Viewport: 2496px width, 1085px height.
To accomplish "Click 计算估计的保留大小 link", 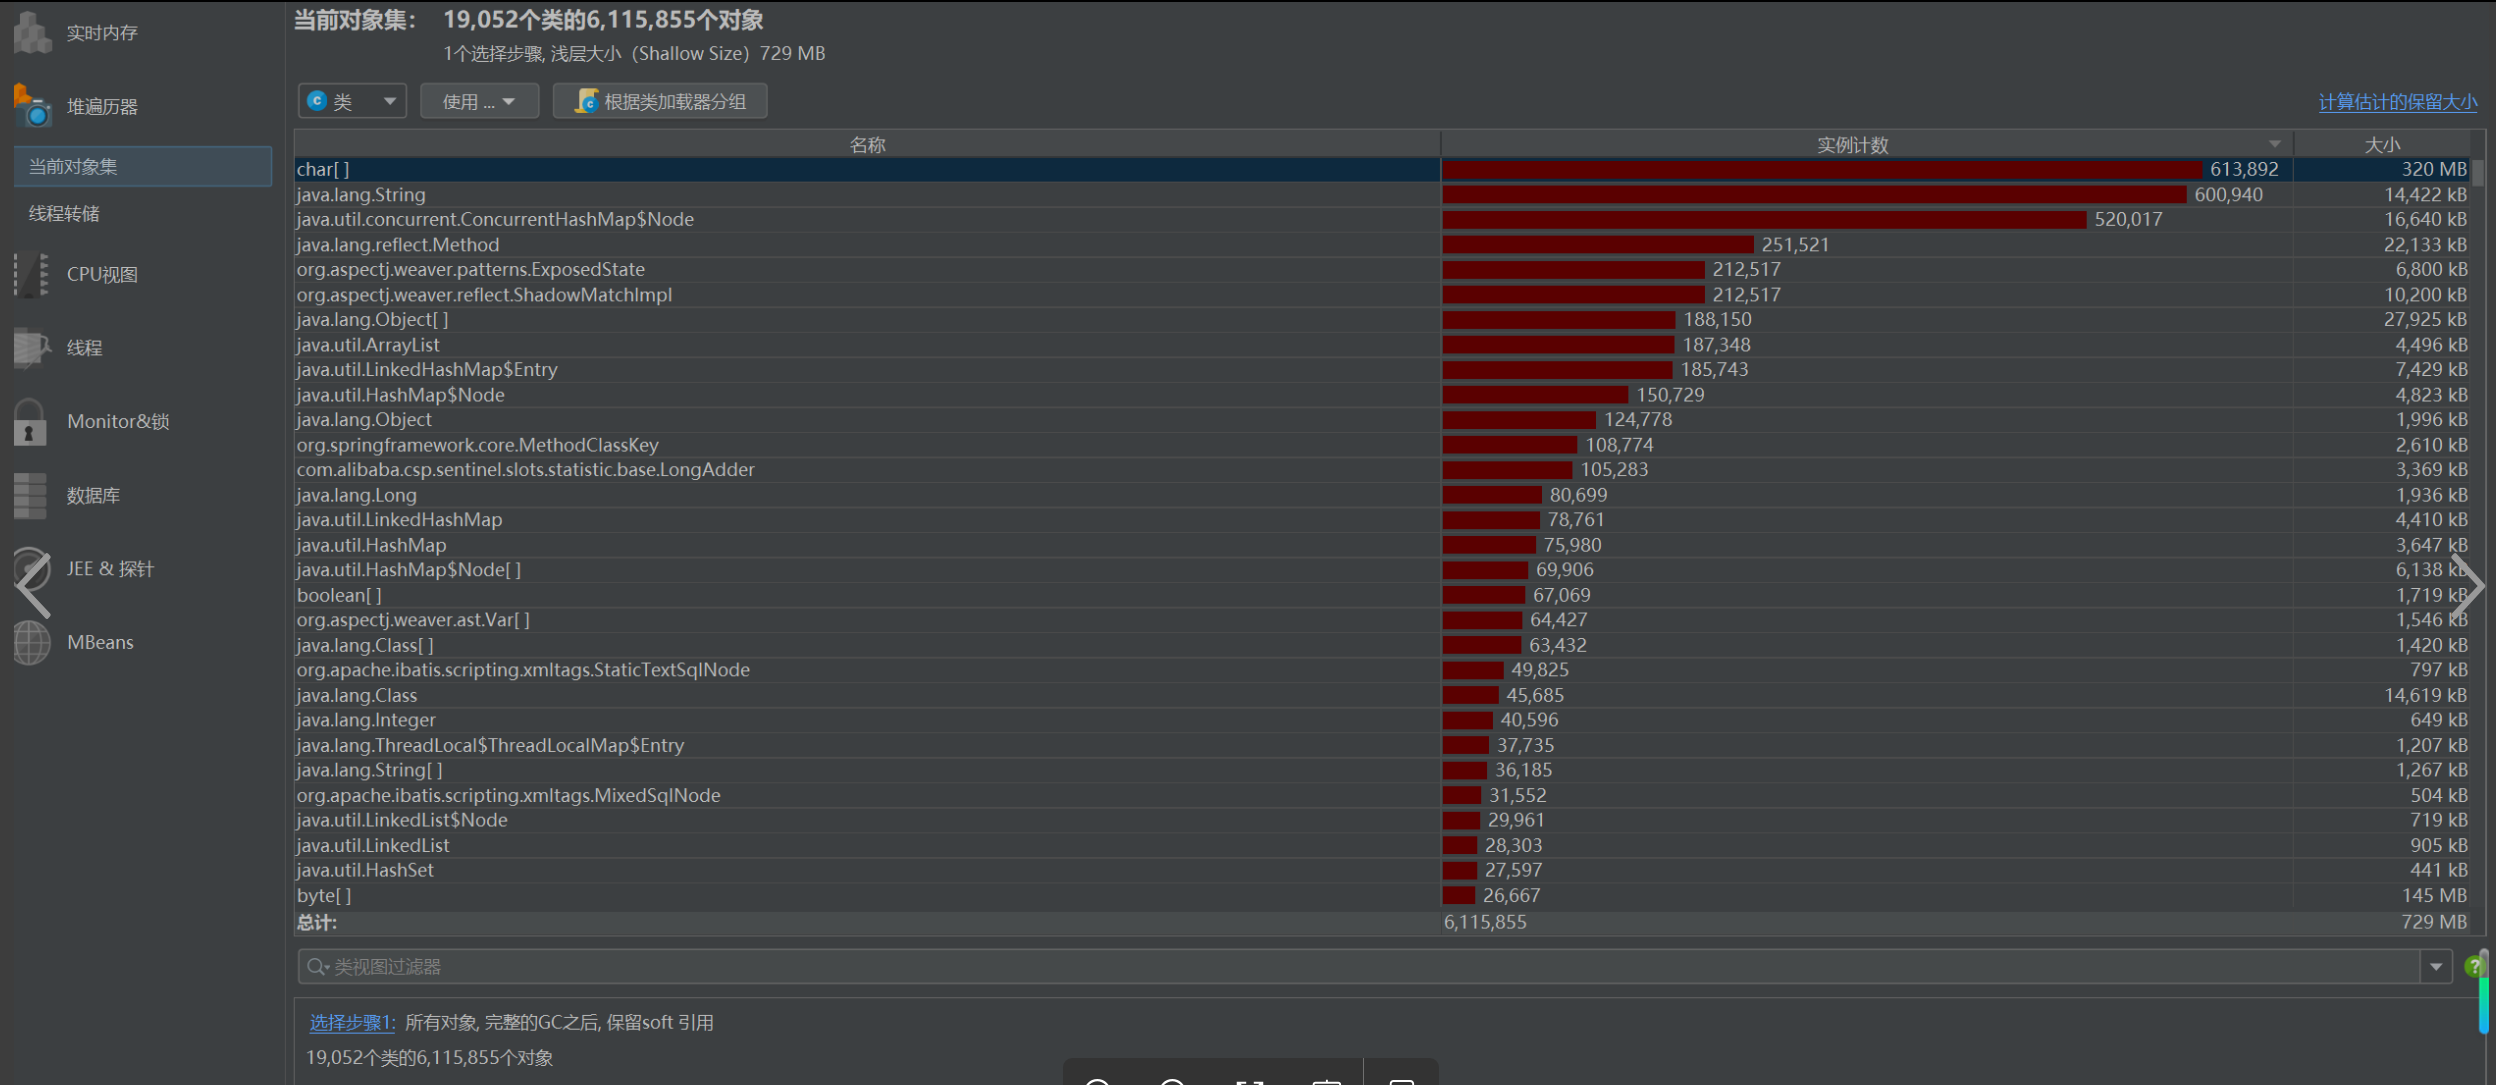I will point(2397,102).
